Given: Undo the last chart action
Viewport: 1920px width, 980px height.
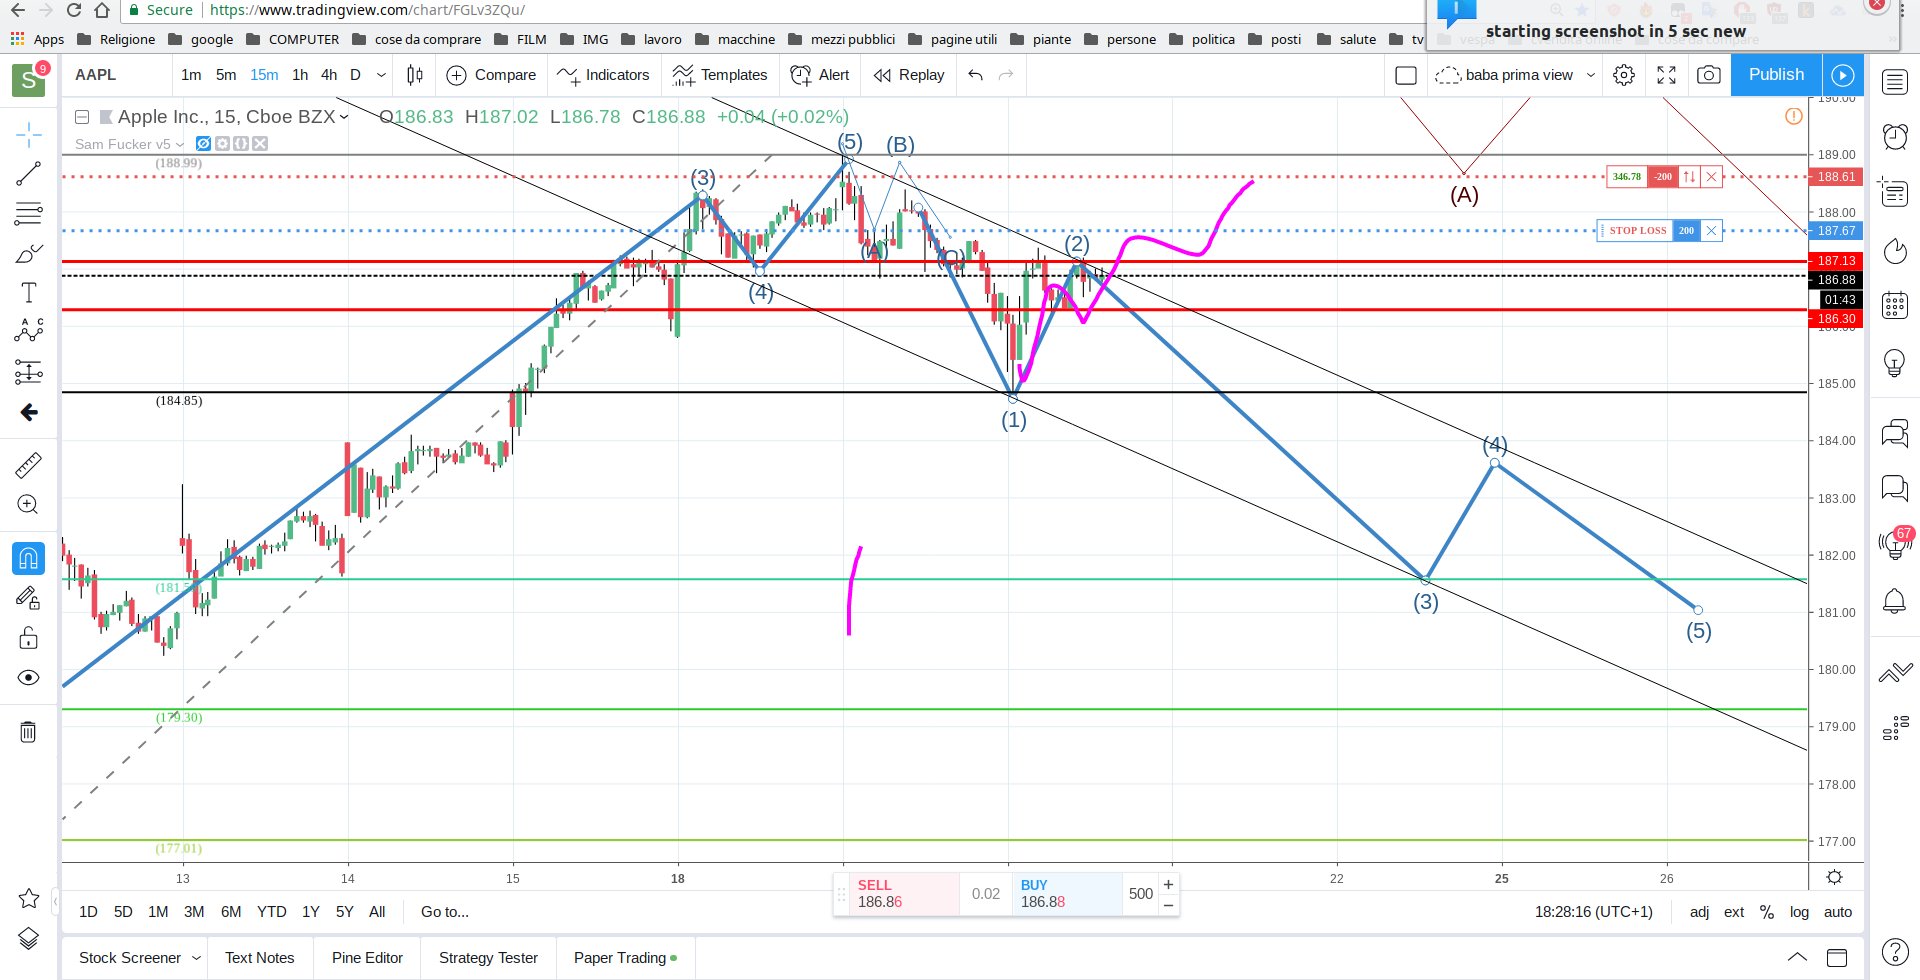Looking at the screenshot, I should 976,75.
